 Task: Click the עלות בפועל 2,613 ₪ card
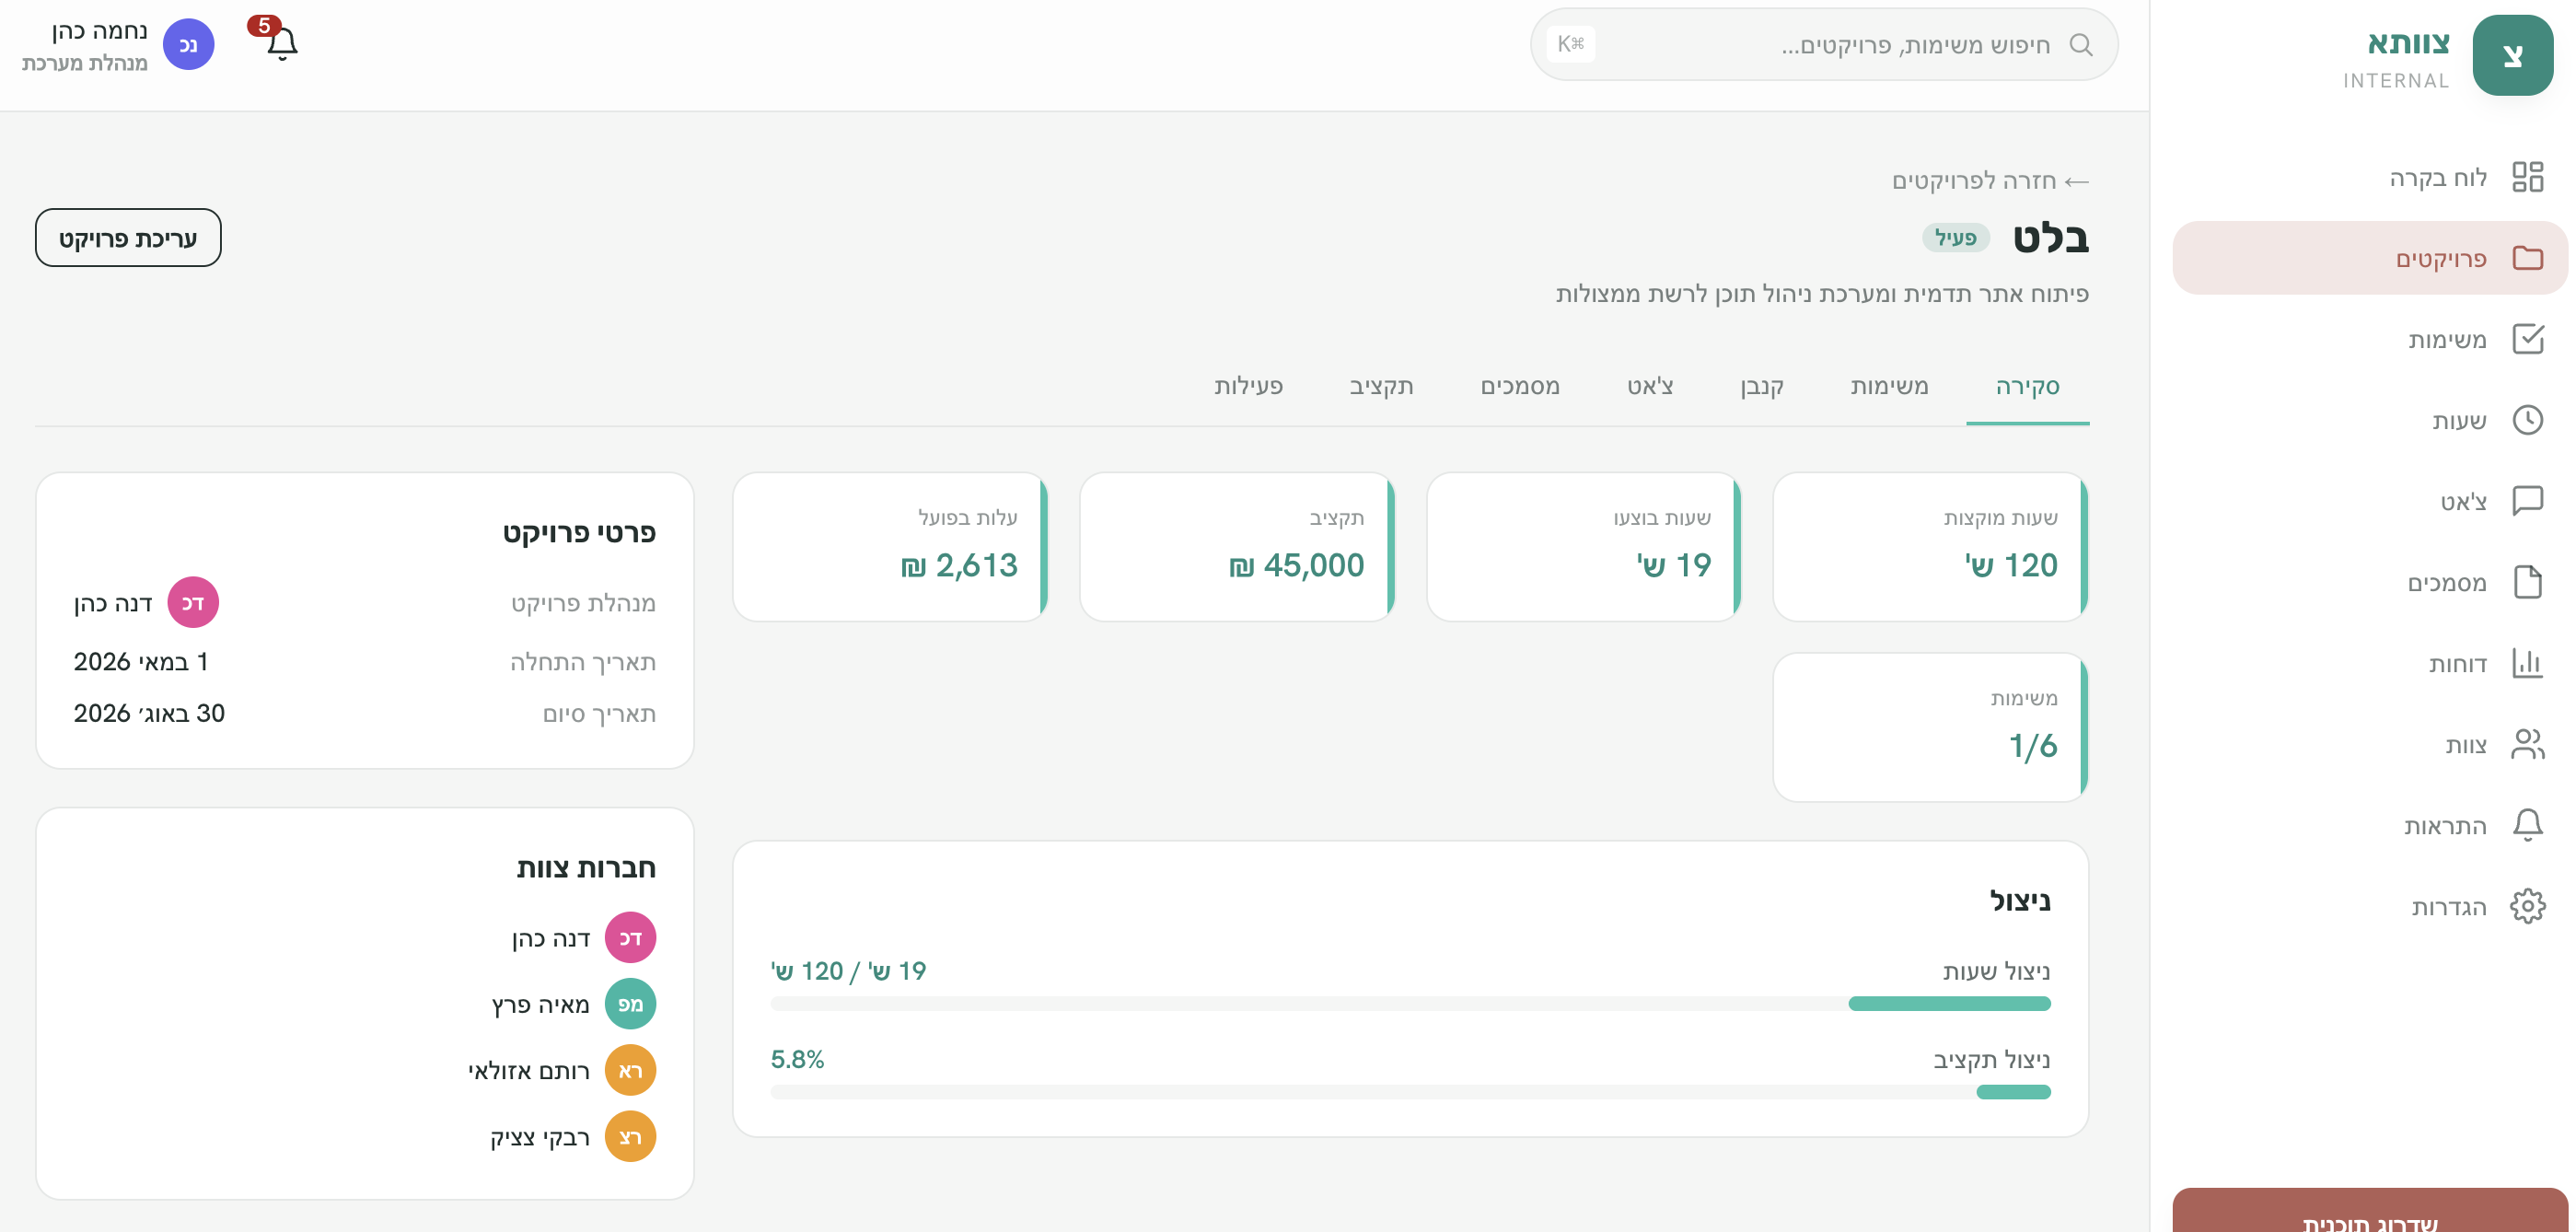coord(890,546)
